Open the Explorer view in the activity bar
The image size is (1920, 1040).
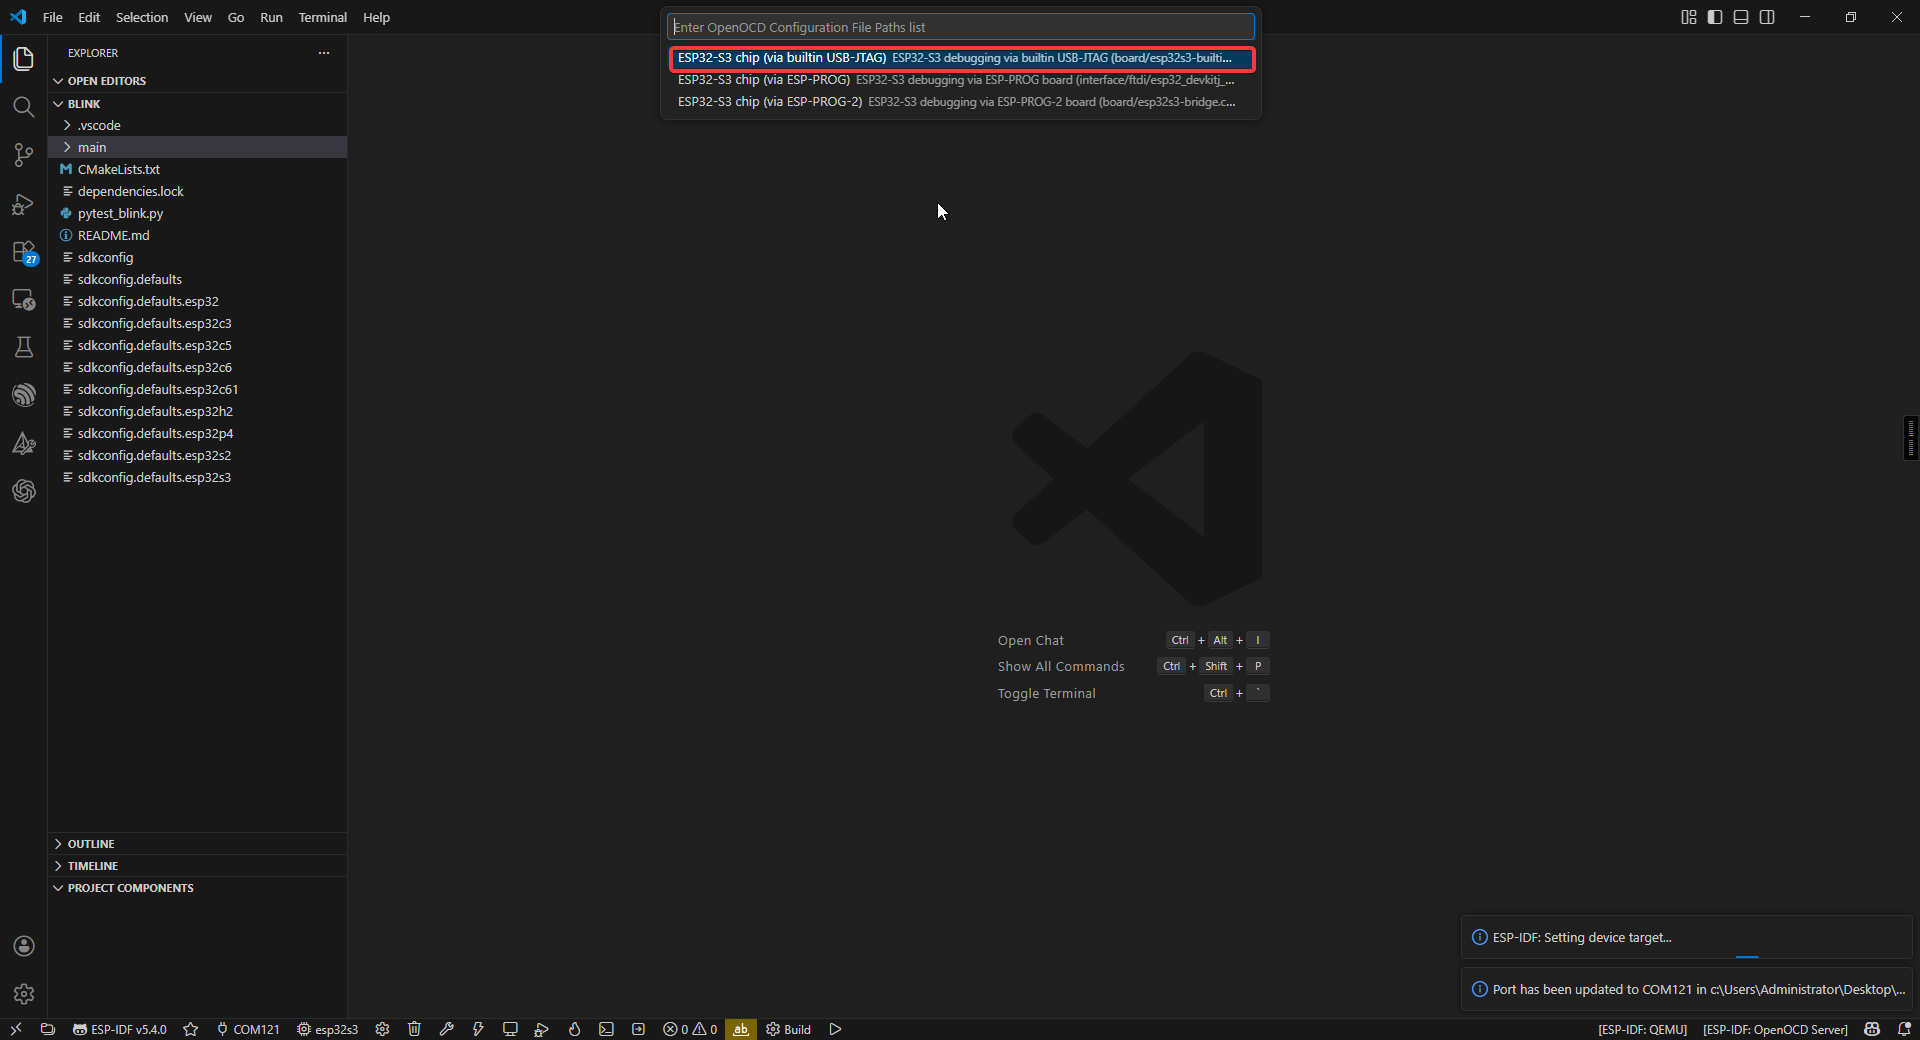(24, 59)
